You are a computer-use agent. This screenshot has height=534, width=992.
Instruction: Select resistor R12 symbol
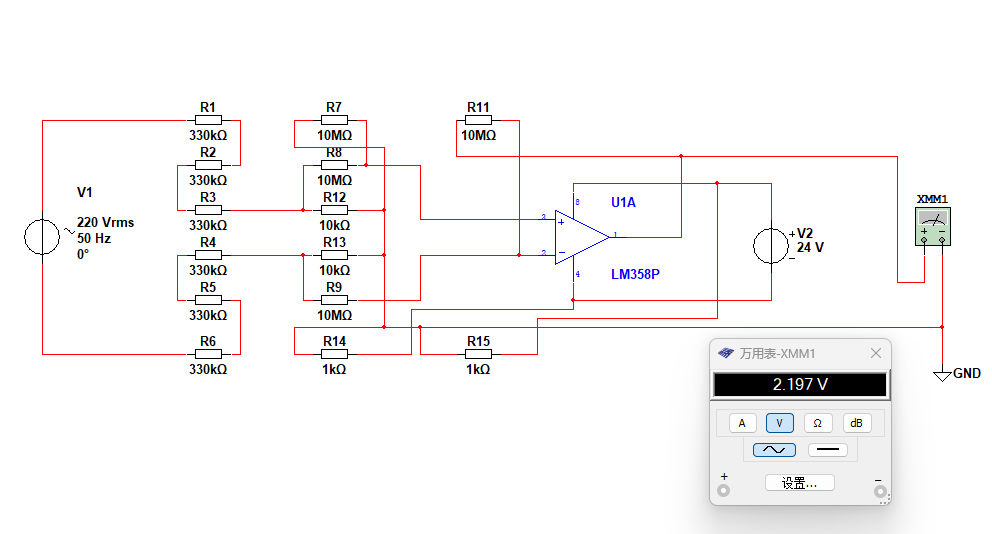(335, 210)
